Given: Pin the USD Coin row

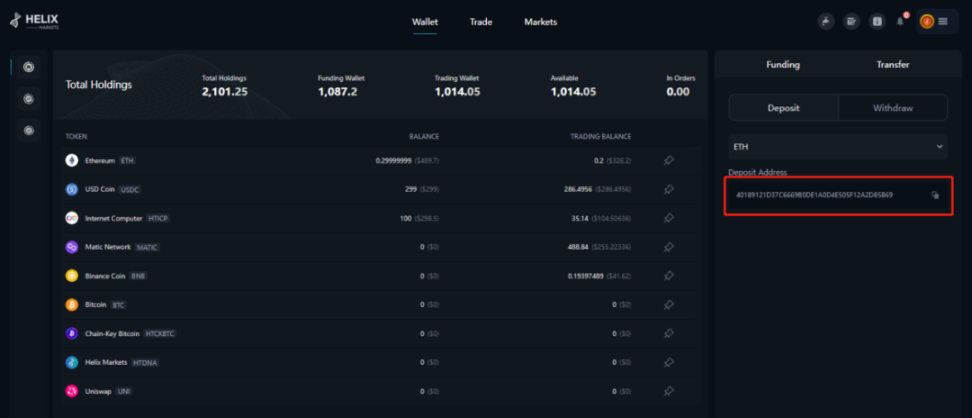Looking at the screenshot, I should pos(668,189).
